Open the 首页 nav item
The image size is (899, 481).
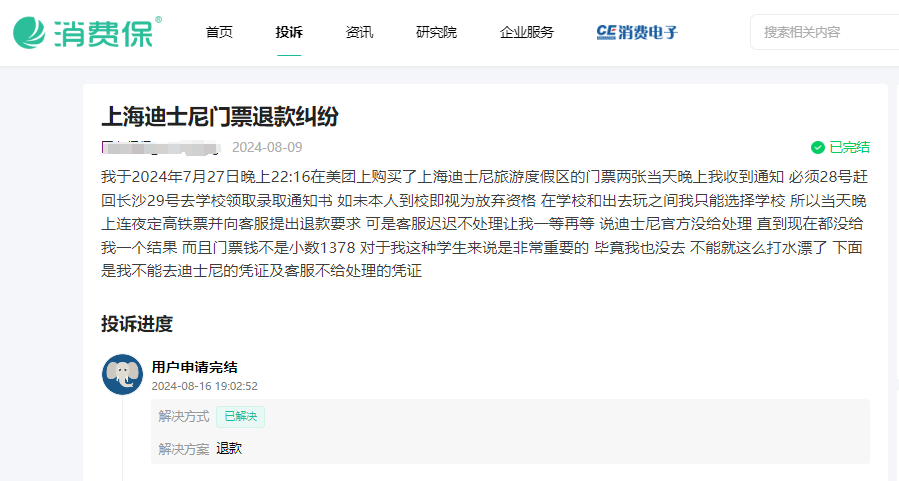(219, 32)
